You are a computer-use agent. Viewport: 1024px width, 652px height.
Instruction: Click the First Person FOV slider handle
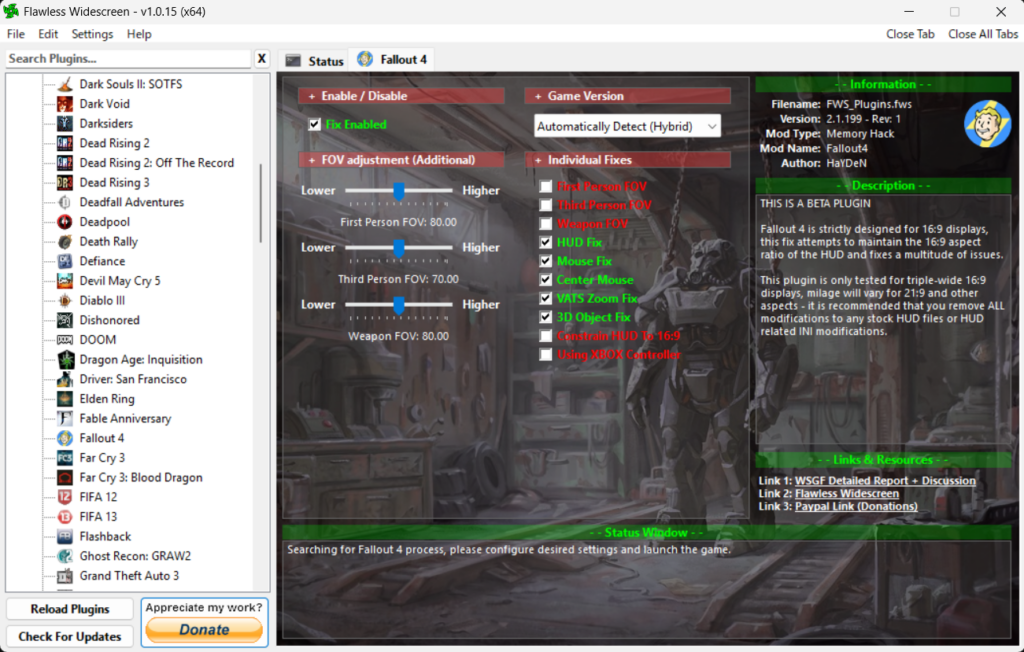click(x=398, y=191)
